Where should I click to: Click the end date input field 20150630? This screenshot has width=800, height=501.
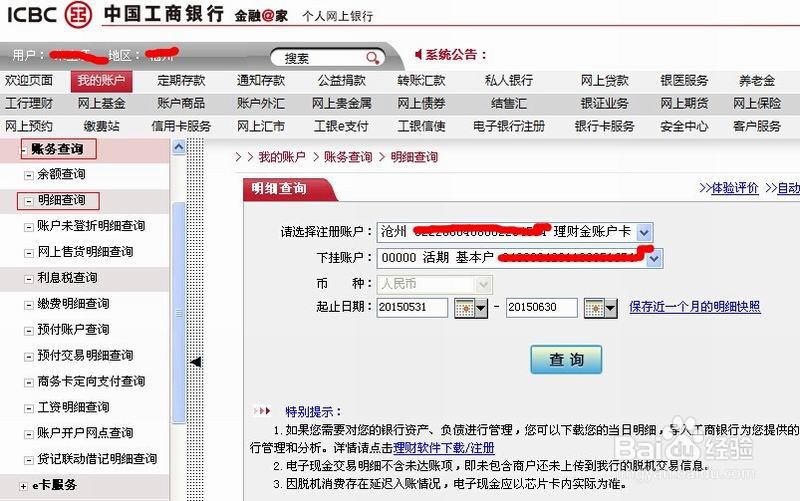pos(541,307)
